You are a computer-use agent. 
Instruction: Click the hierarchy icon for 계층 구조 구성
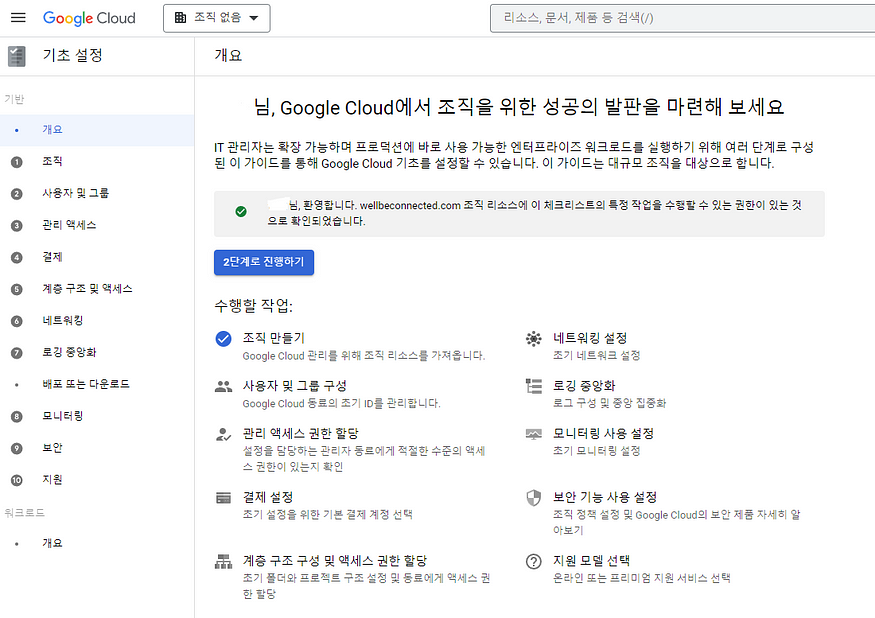pyautogui.click(x=223, y=562)
